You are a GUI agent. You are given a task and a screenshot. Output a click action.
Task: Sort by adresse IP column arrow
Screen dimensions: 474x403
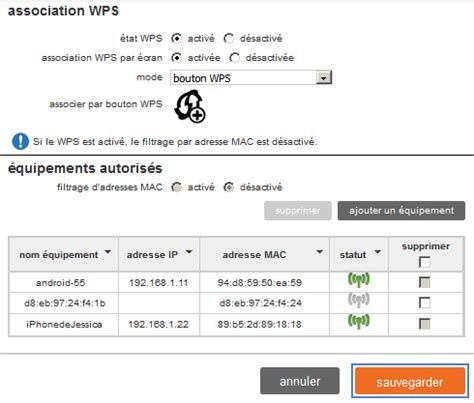189,252
